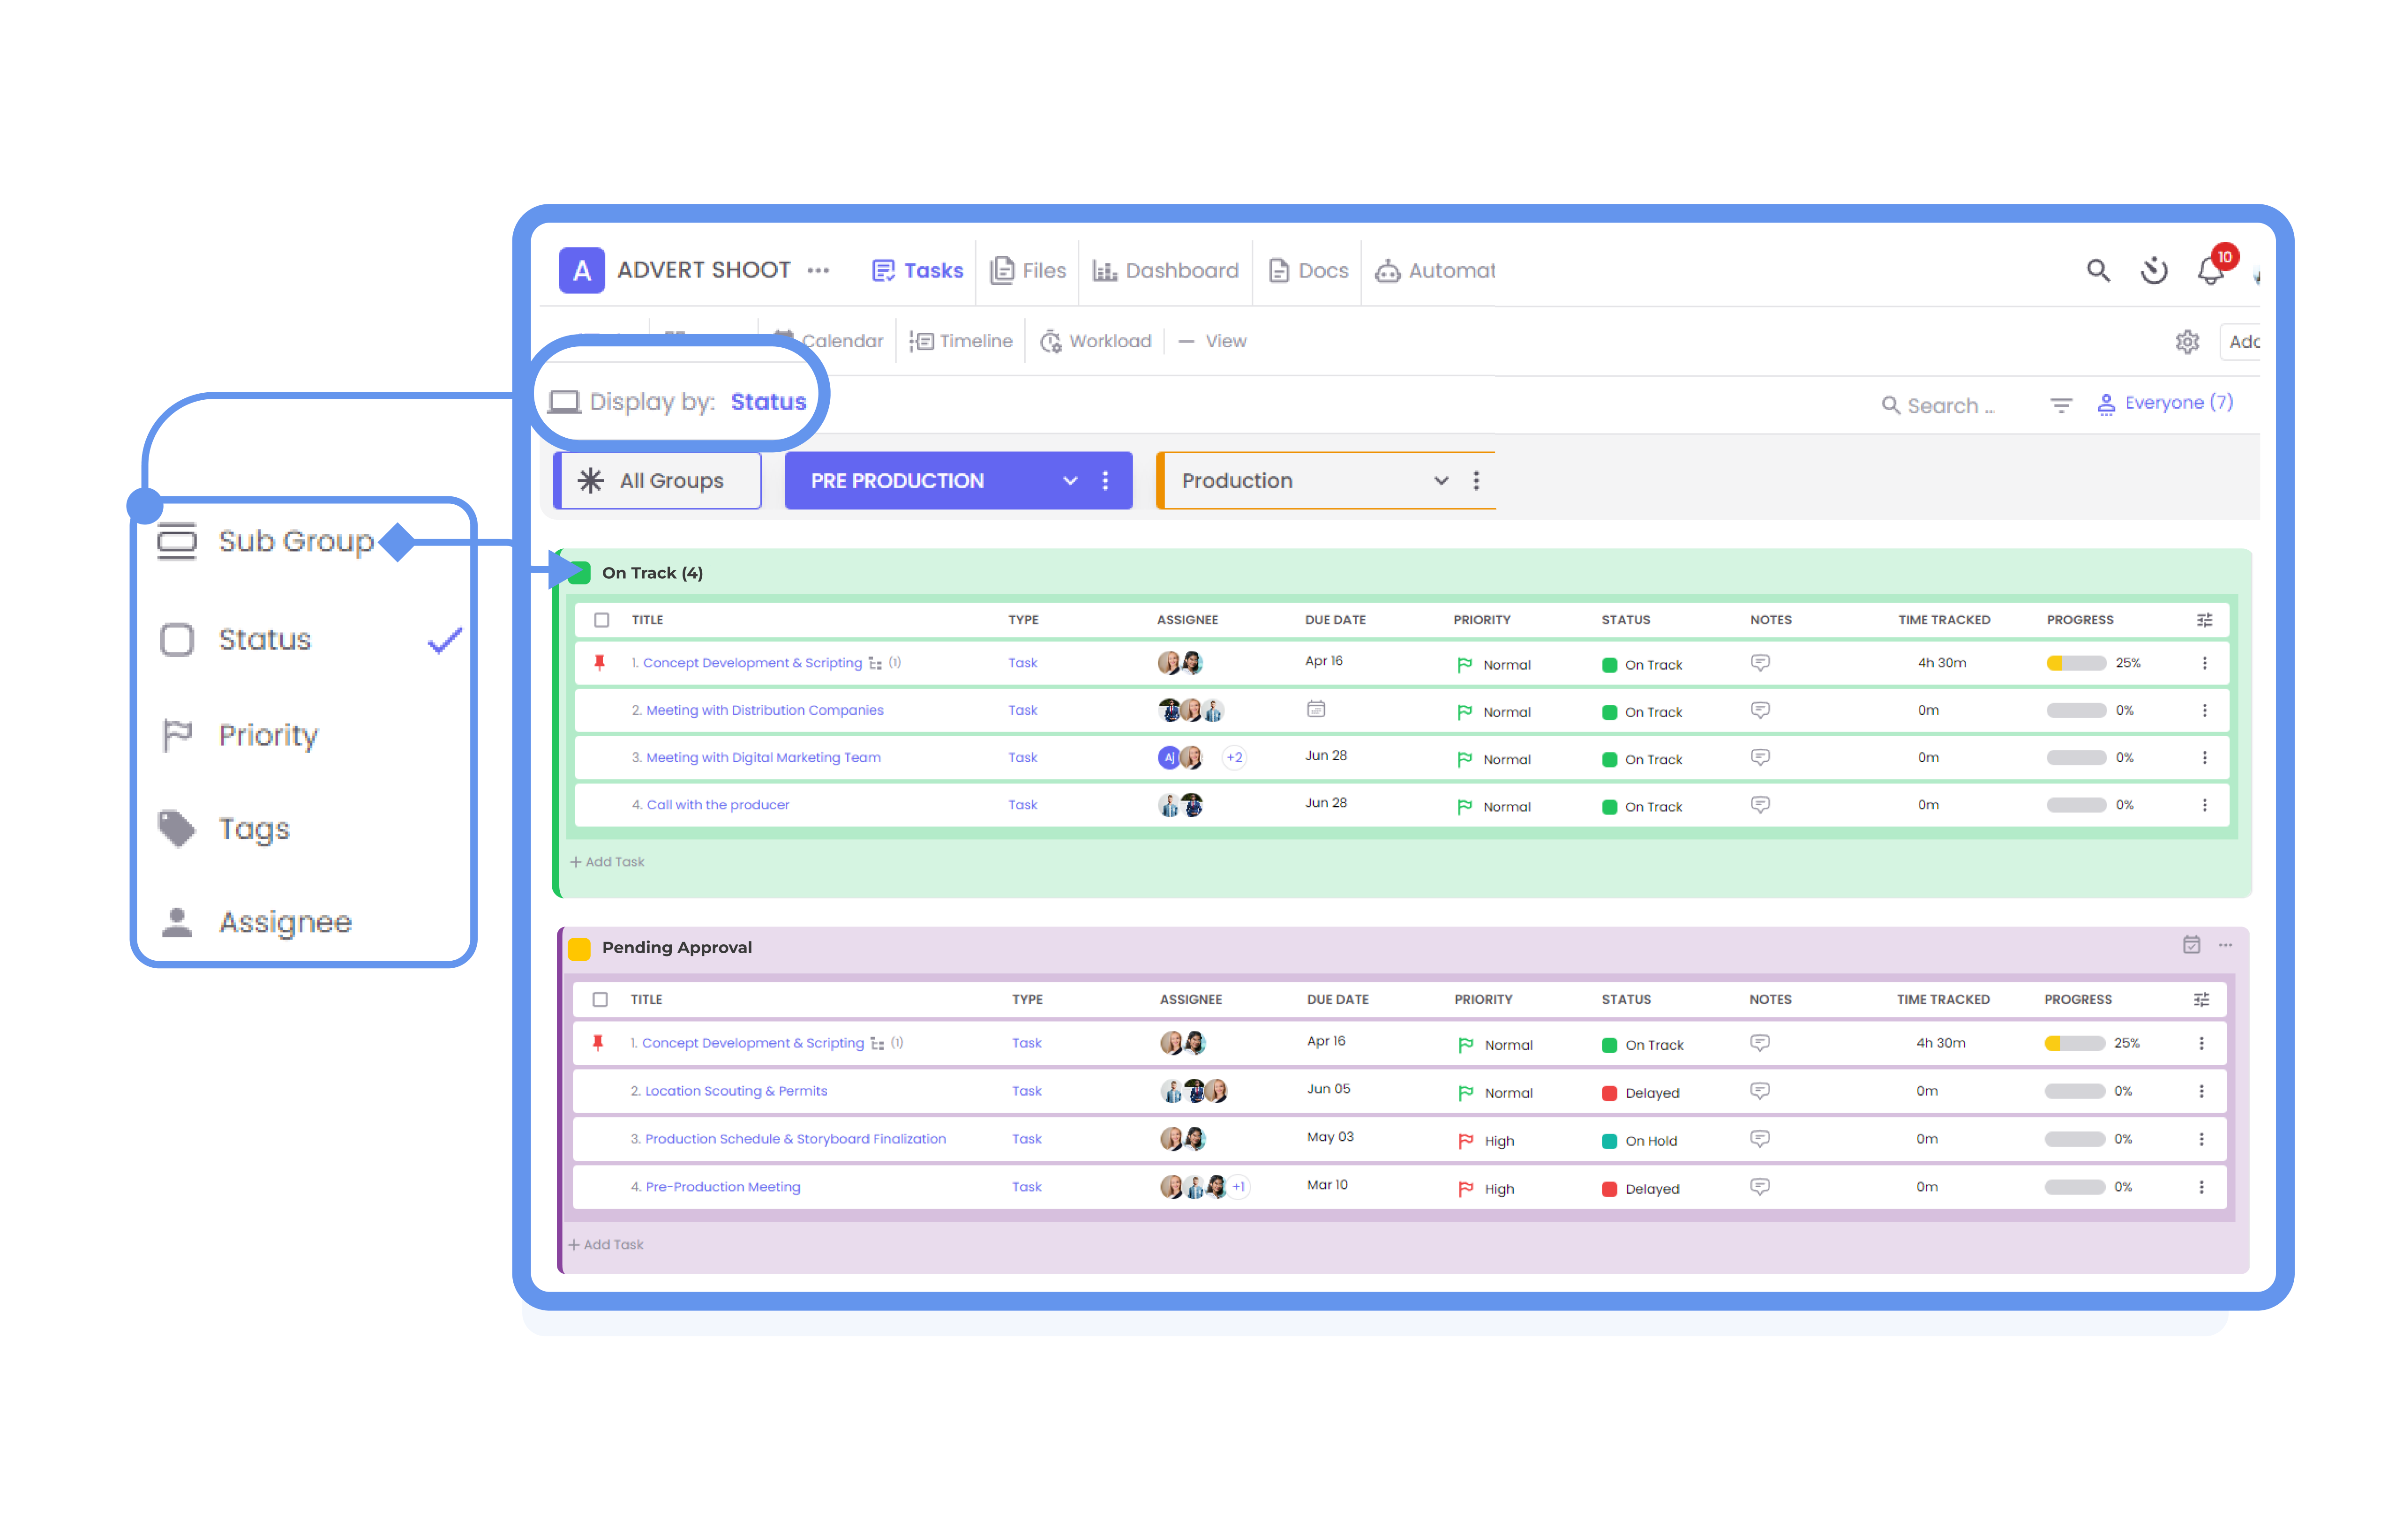Open notes for Meeting with Distribution Companies
The width and height of the screenshot is (2403, 1540).
1760,710
